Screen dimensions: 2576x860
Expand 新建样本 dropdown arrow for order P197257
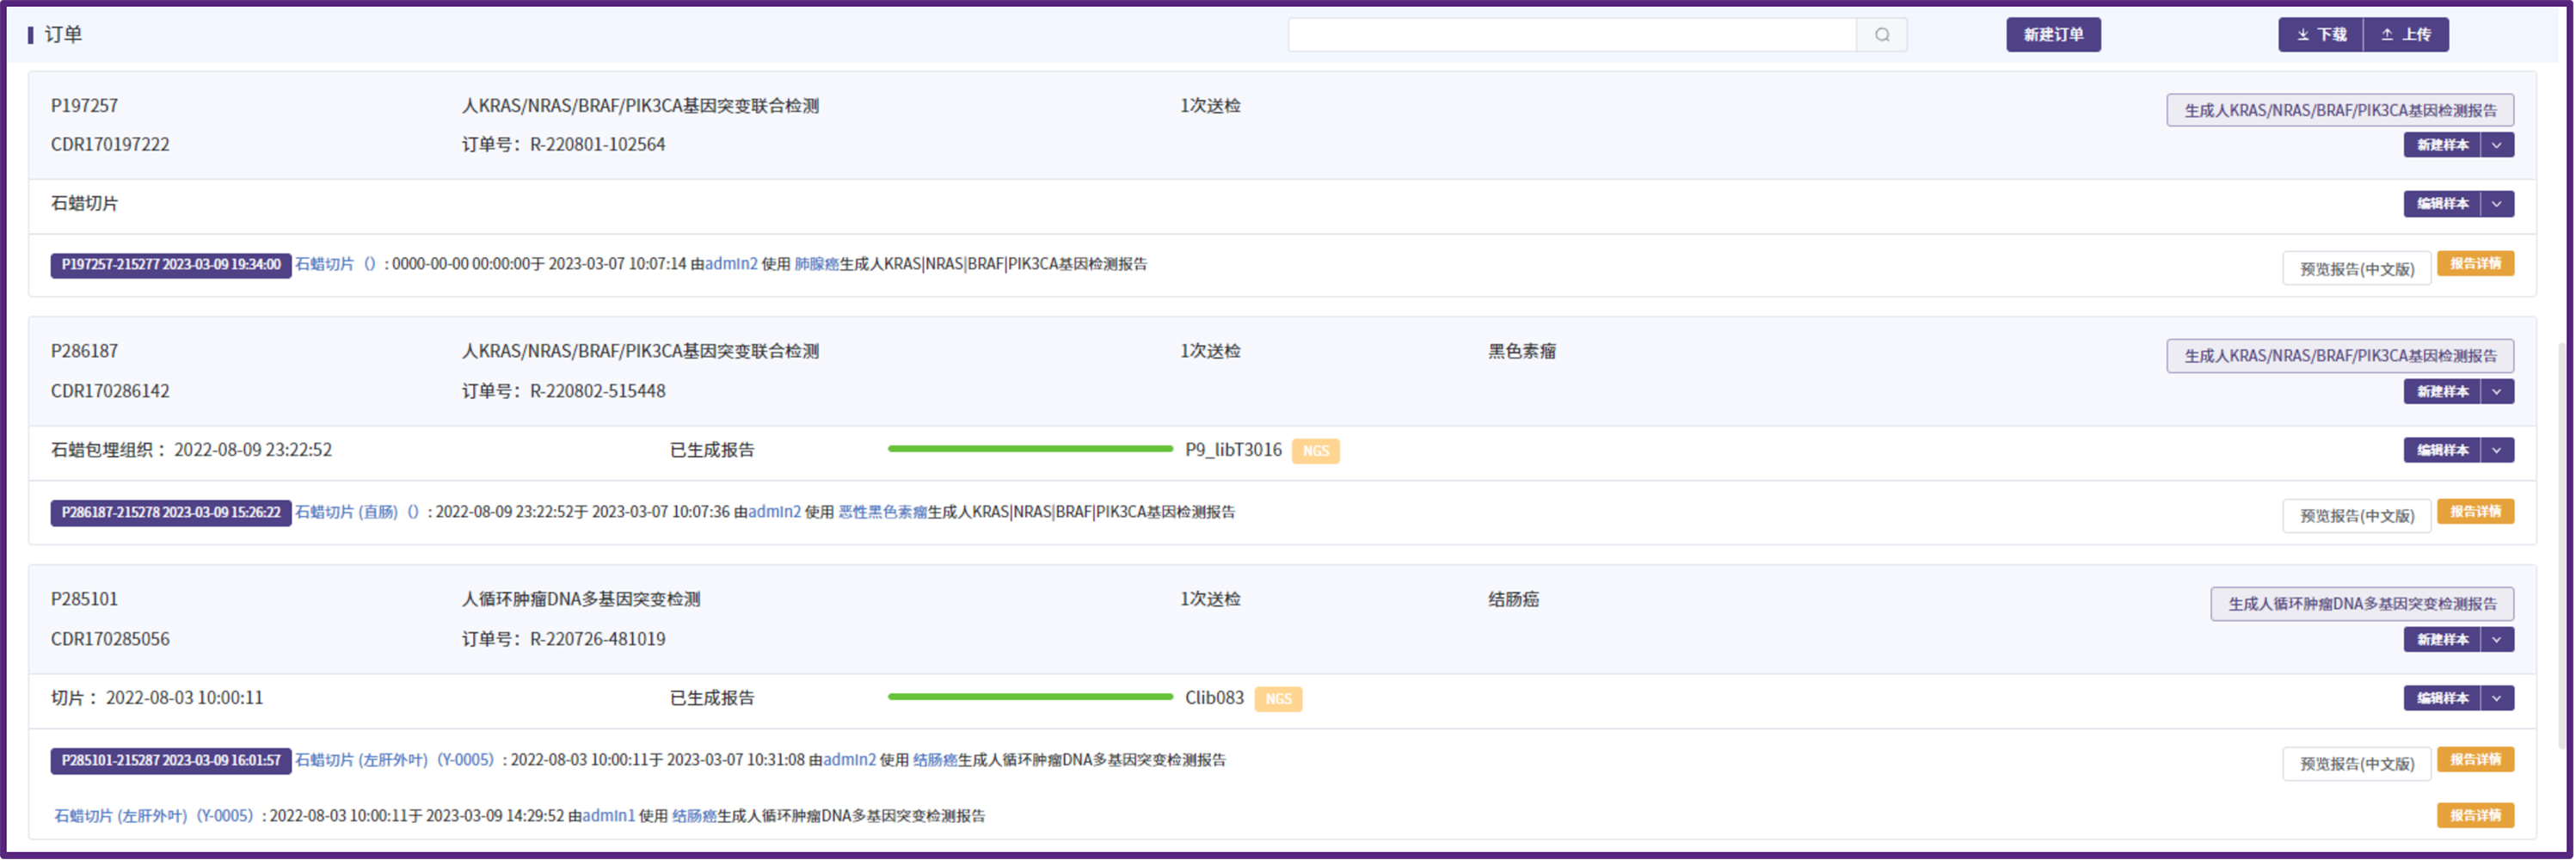(2496, 145)
